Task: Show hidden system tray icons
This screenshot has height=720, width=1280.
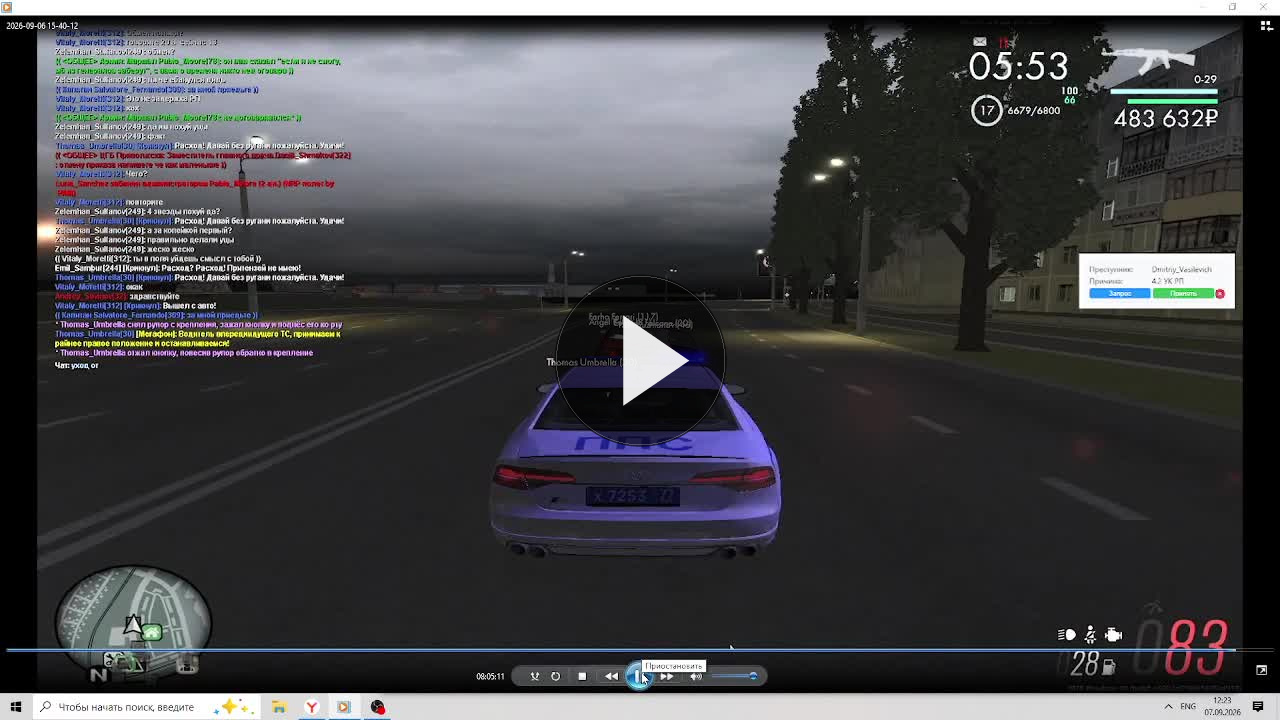Action: click(1167, 707)
